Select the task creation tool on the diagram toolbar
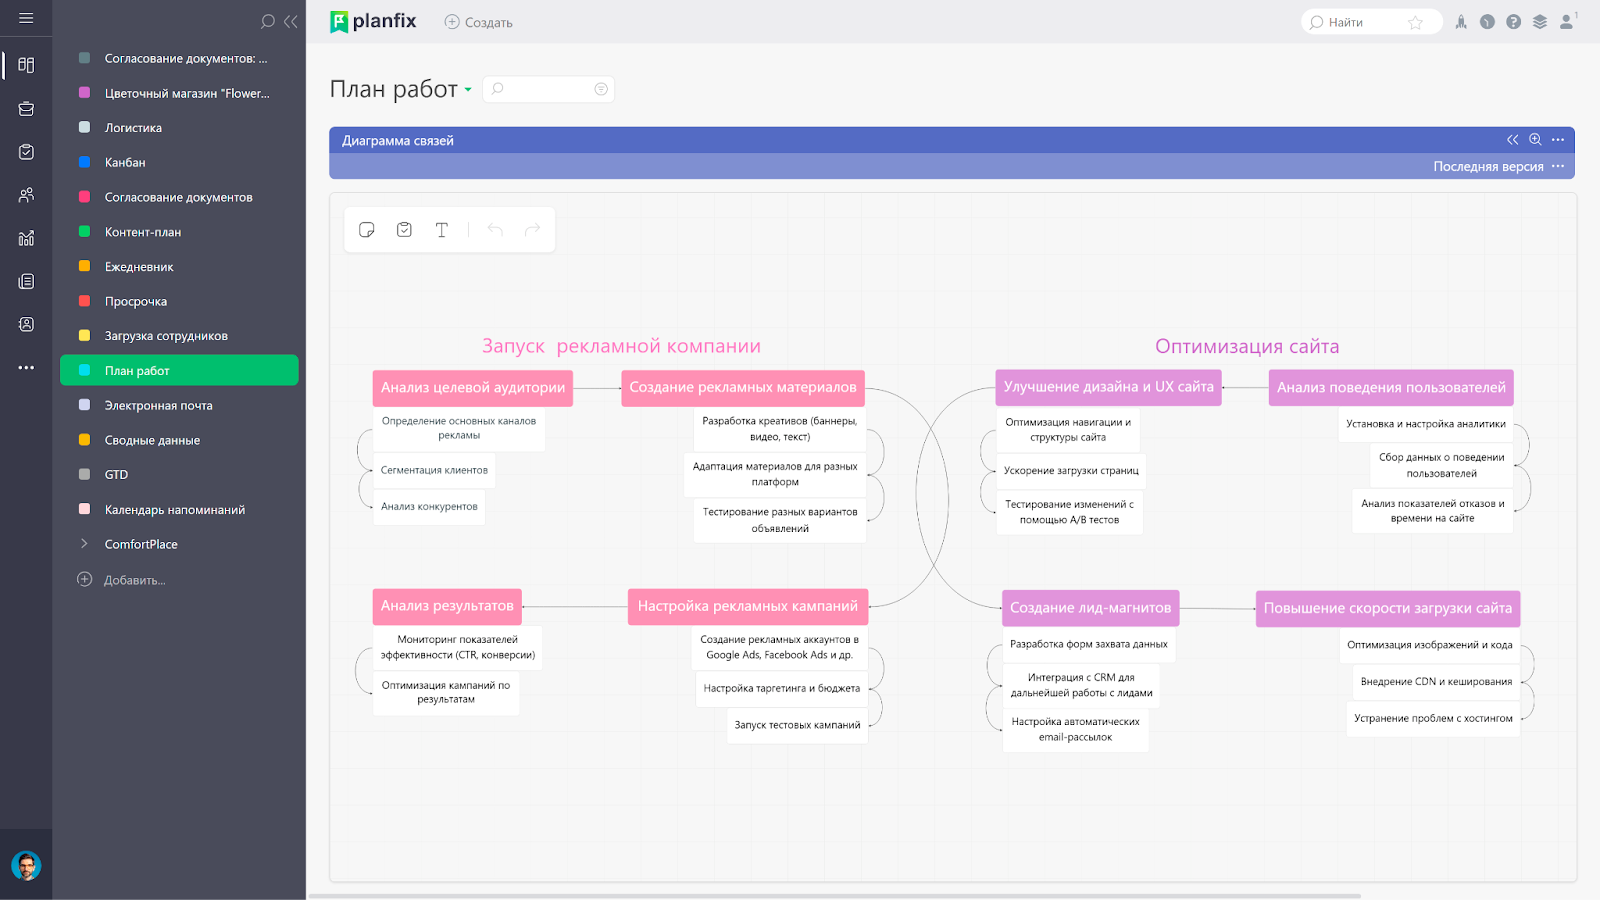 404,229
